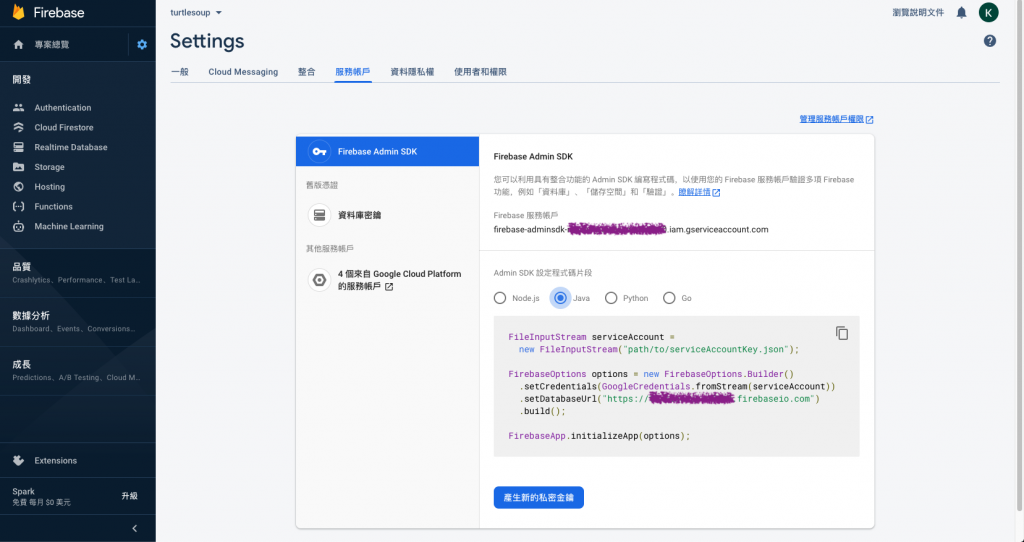The width and height of the screenshot is (1024, 542).
Task: Click the Authentication people icon
Action: coord(18,108)
